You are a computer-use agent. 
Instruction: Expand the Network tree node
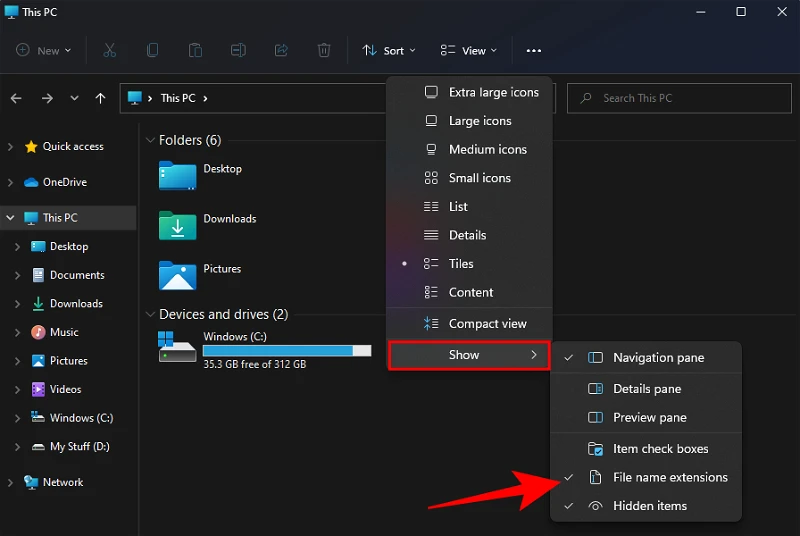(x=10, y=482)
